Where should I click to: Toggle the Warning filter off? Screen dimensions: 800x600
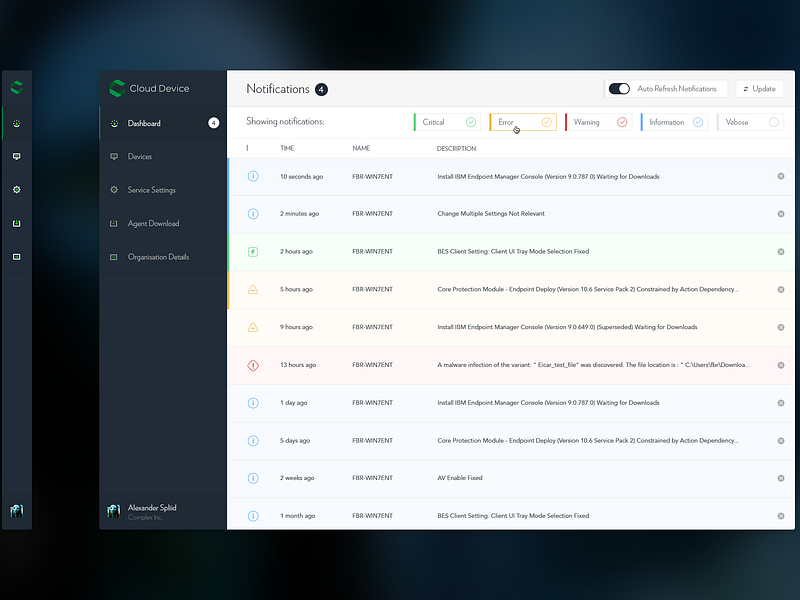[623, 121]
